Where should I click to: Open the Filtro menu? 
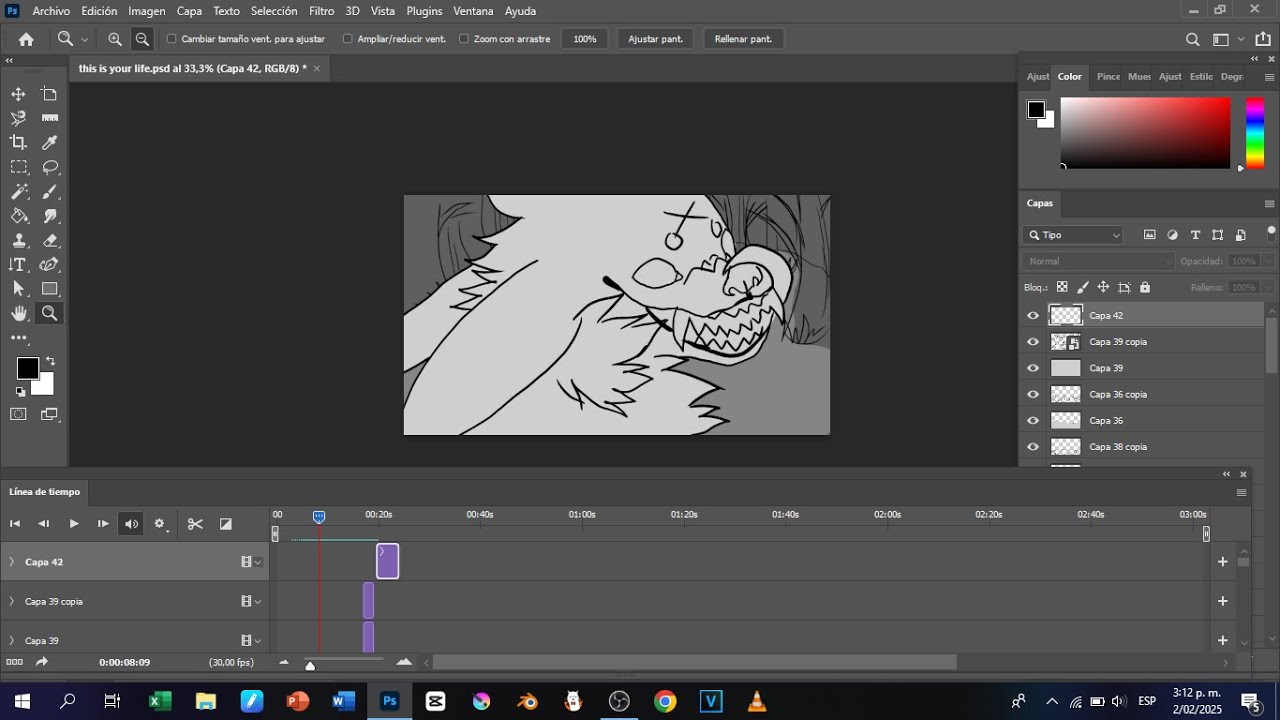(x=322, y=11)
